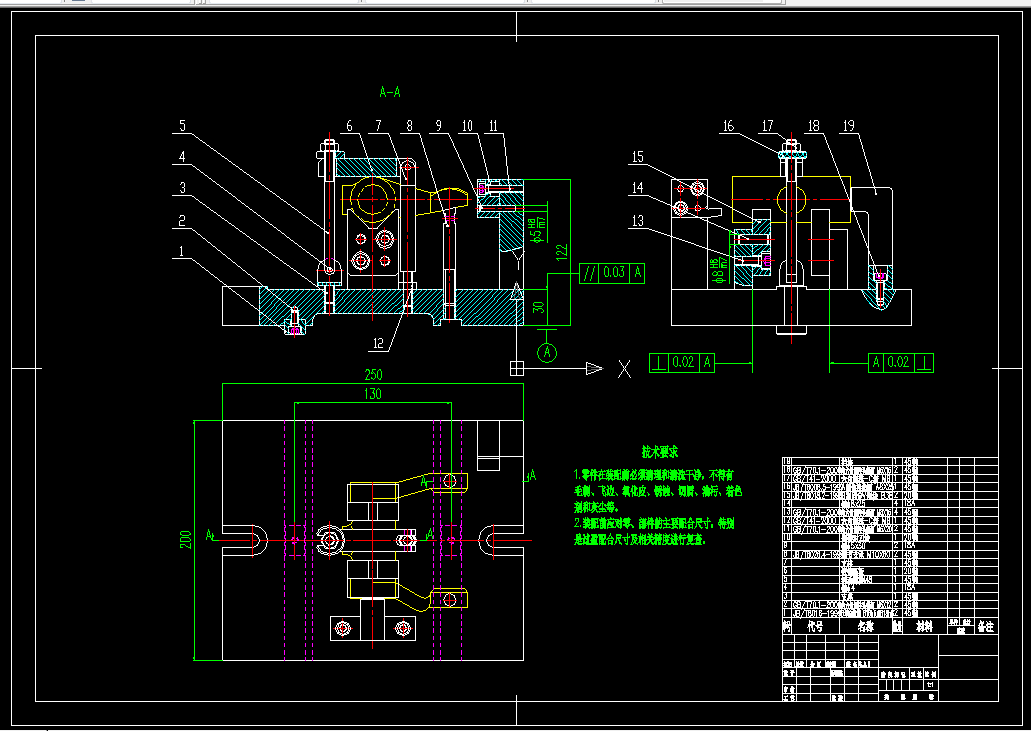Click the UCS origin square icon
Image resolution: width=1031 pixels, height=731 pixels.
tap(517, 369)
